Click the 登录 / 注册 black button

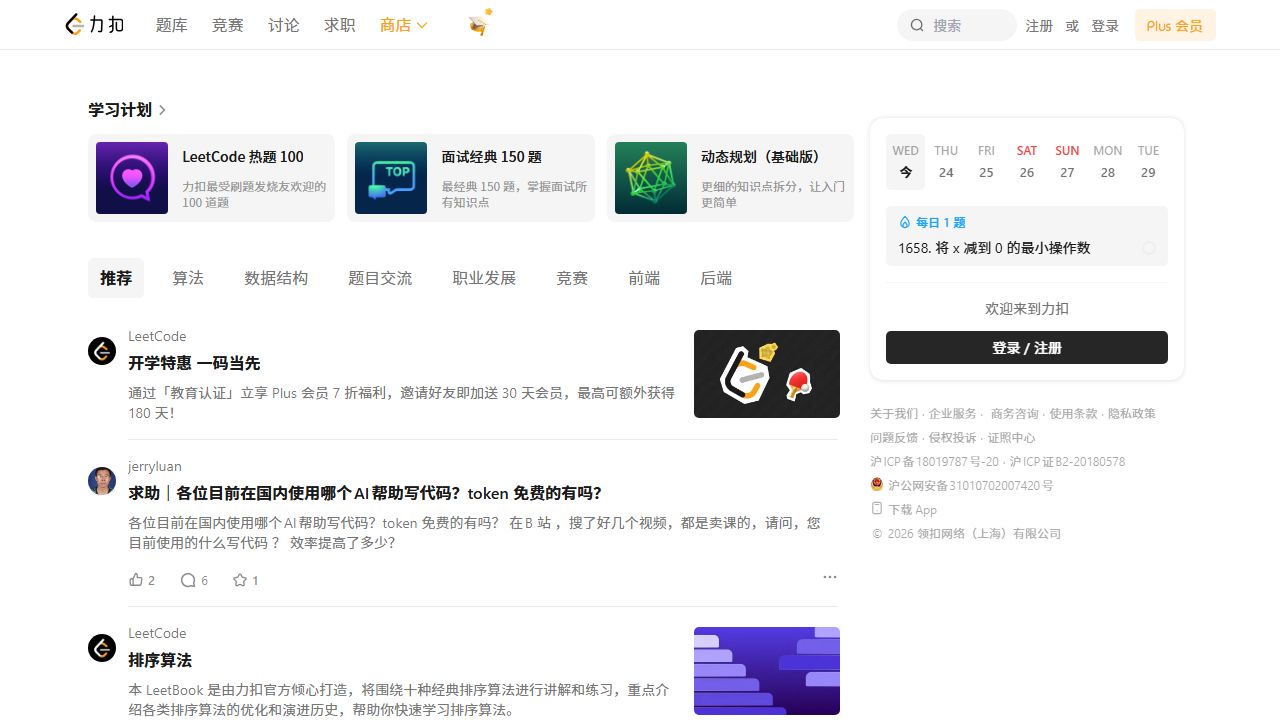point(1027,347)
